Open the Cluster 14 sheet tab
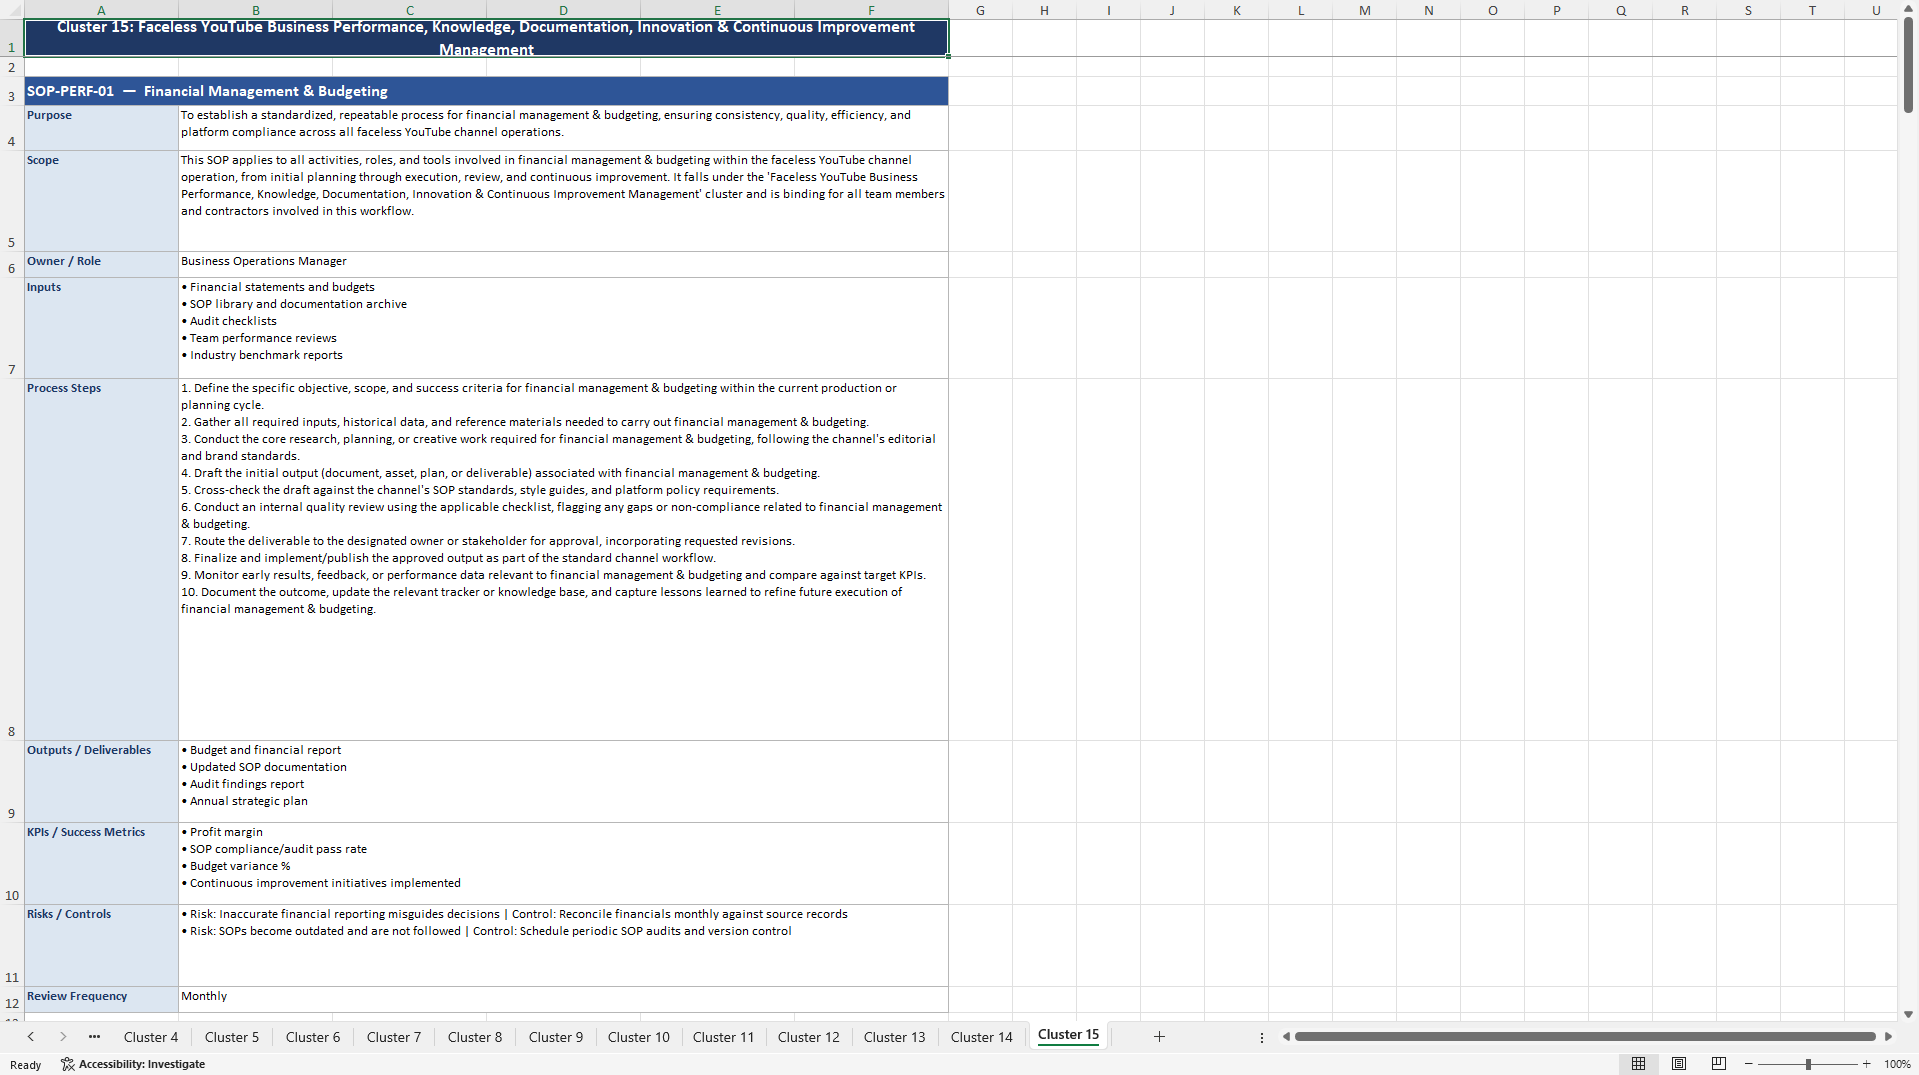1919x1075 pixels. point(982,1037)
